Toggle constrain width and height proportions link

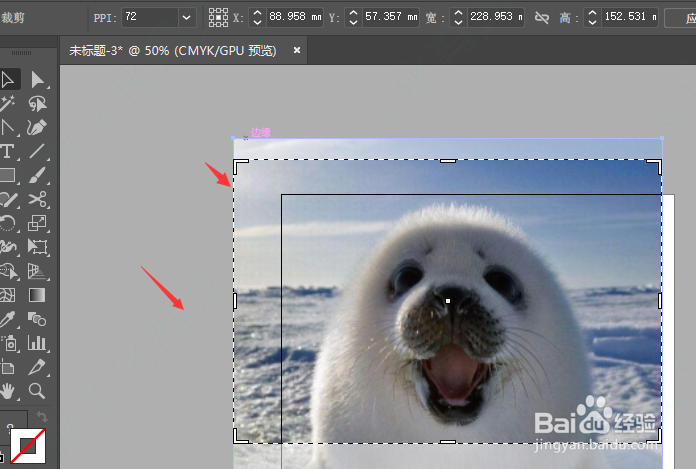542,18
